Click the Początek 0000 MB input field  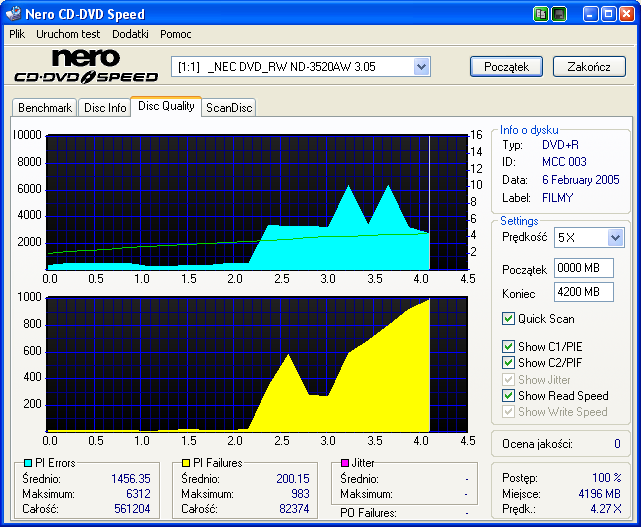584,268
